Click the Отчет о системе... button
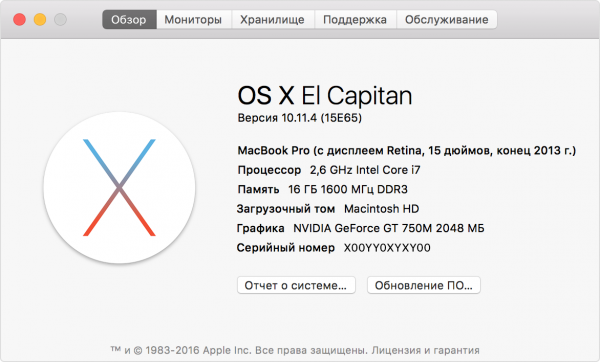 [296, 285]
